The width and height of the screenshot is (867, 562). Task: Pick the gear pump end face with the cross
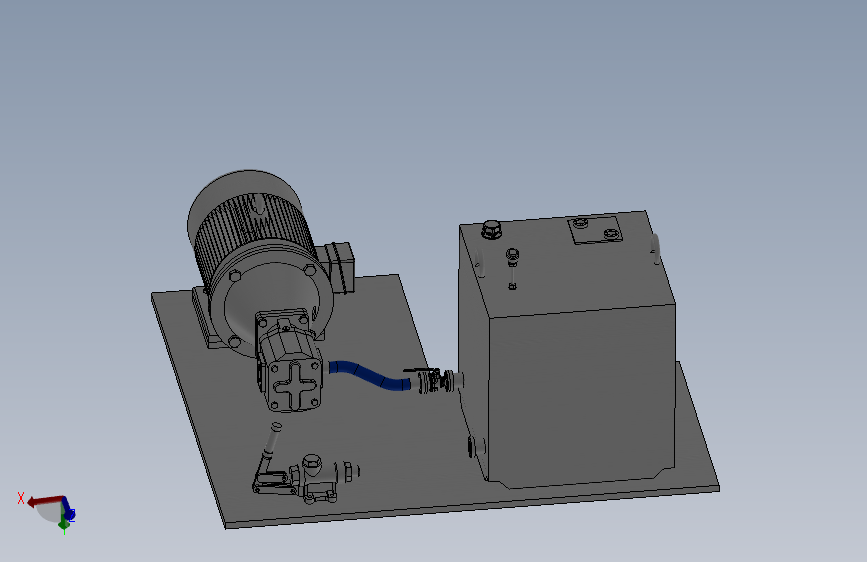tap(294, 385)
